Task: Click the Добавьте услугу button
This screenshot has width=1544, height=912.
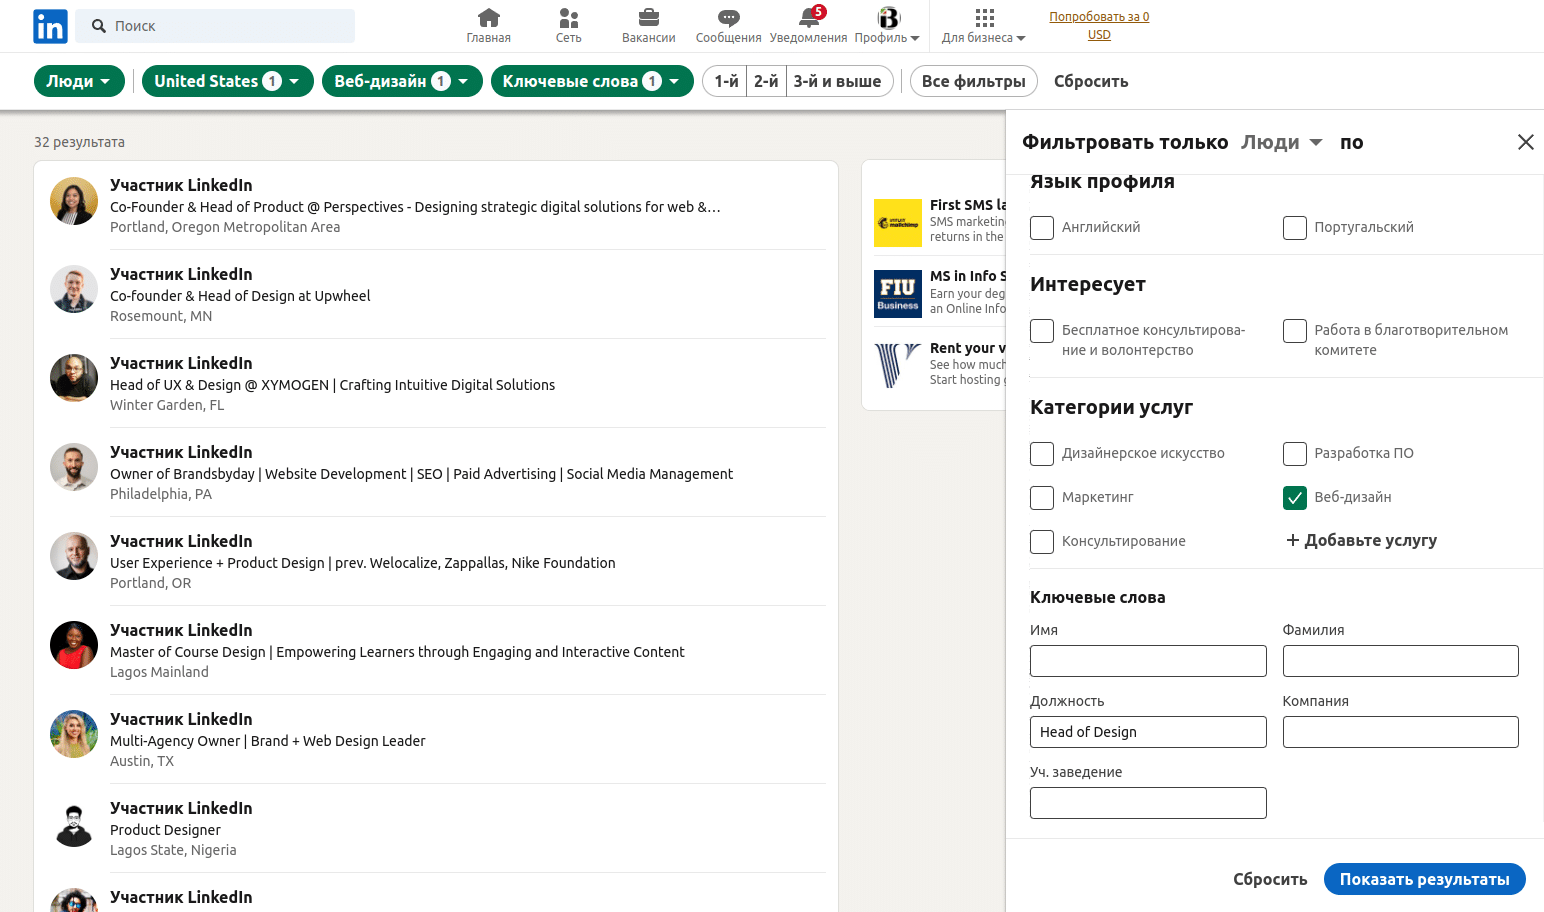Action: 1361,541
